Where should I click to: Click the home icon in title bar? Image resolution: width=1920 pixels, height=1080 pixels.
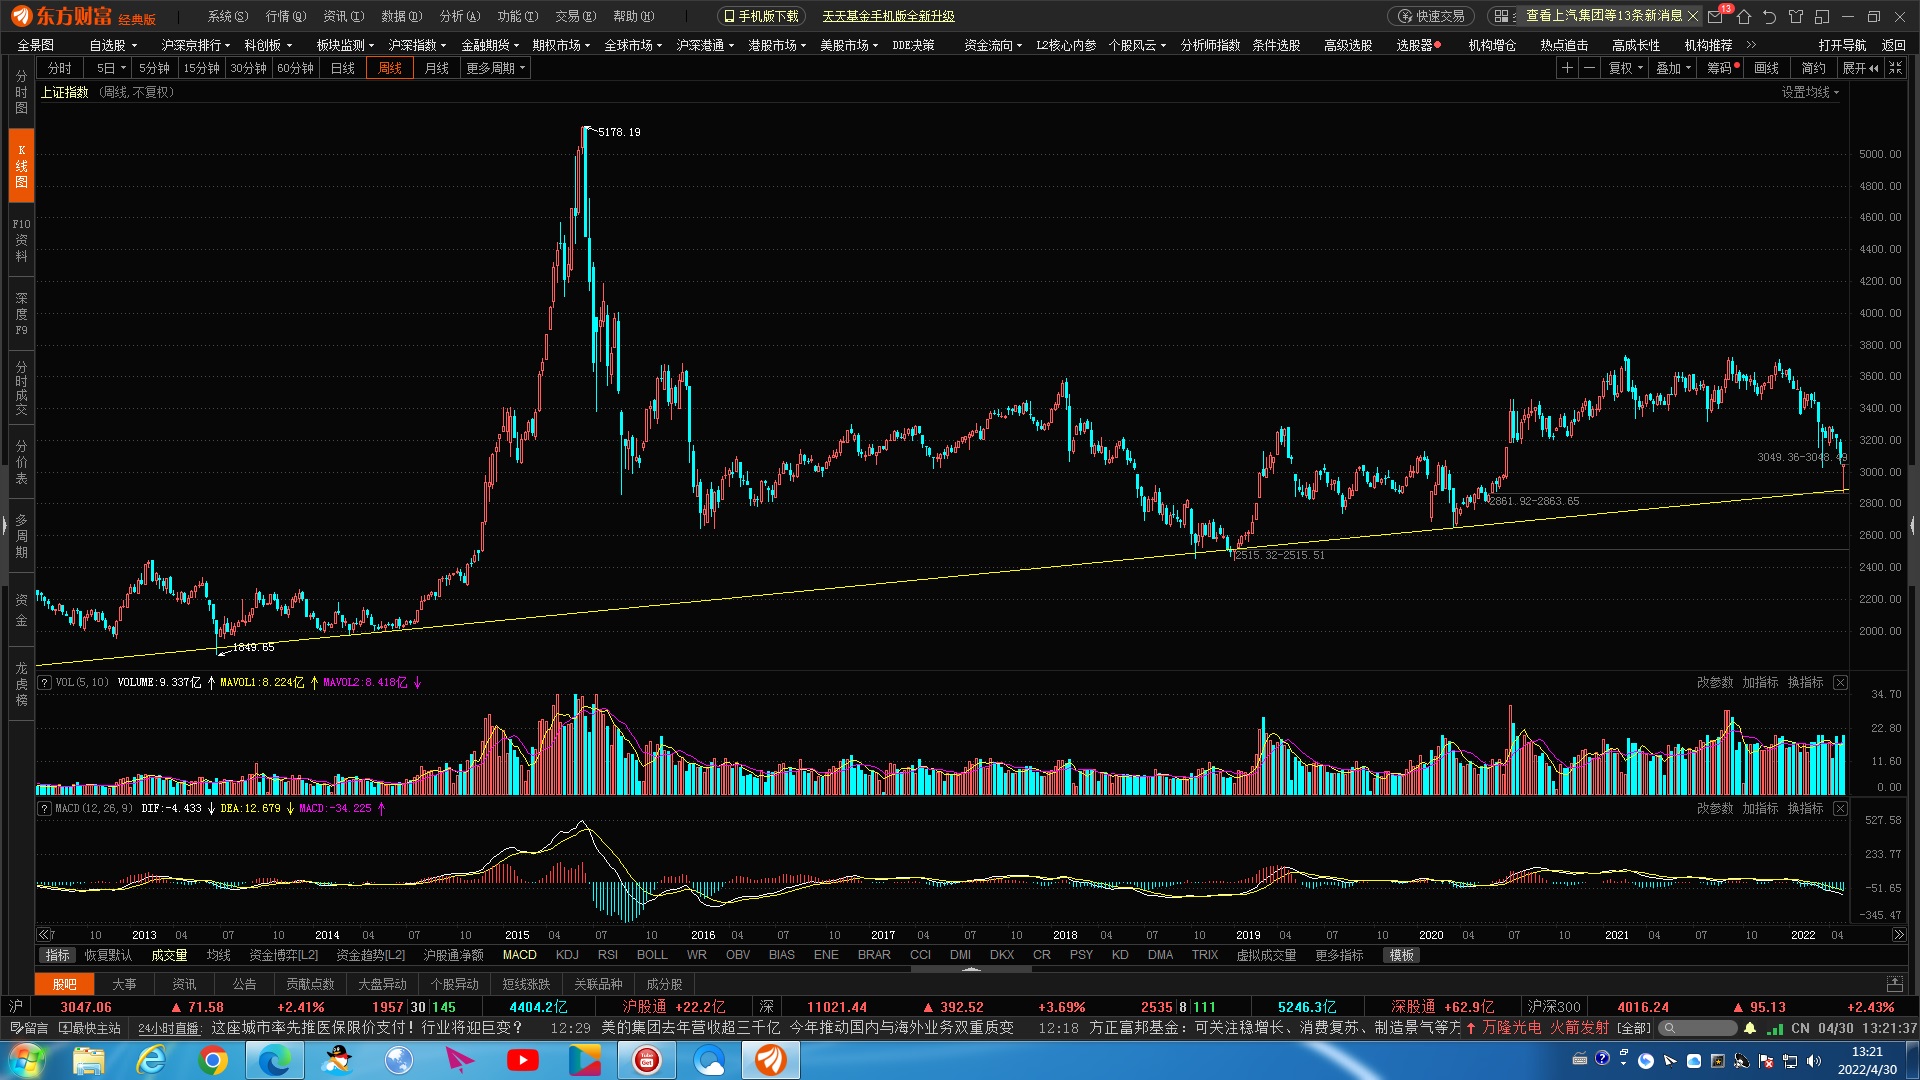coord(1744,16)
